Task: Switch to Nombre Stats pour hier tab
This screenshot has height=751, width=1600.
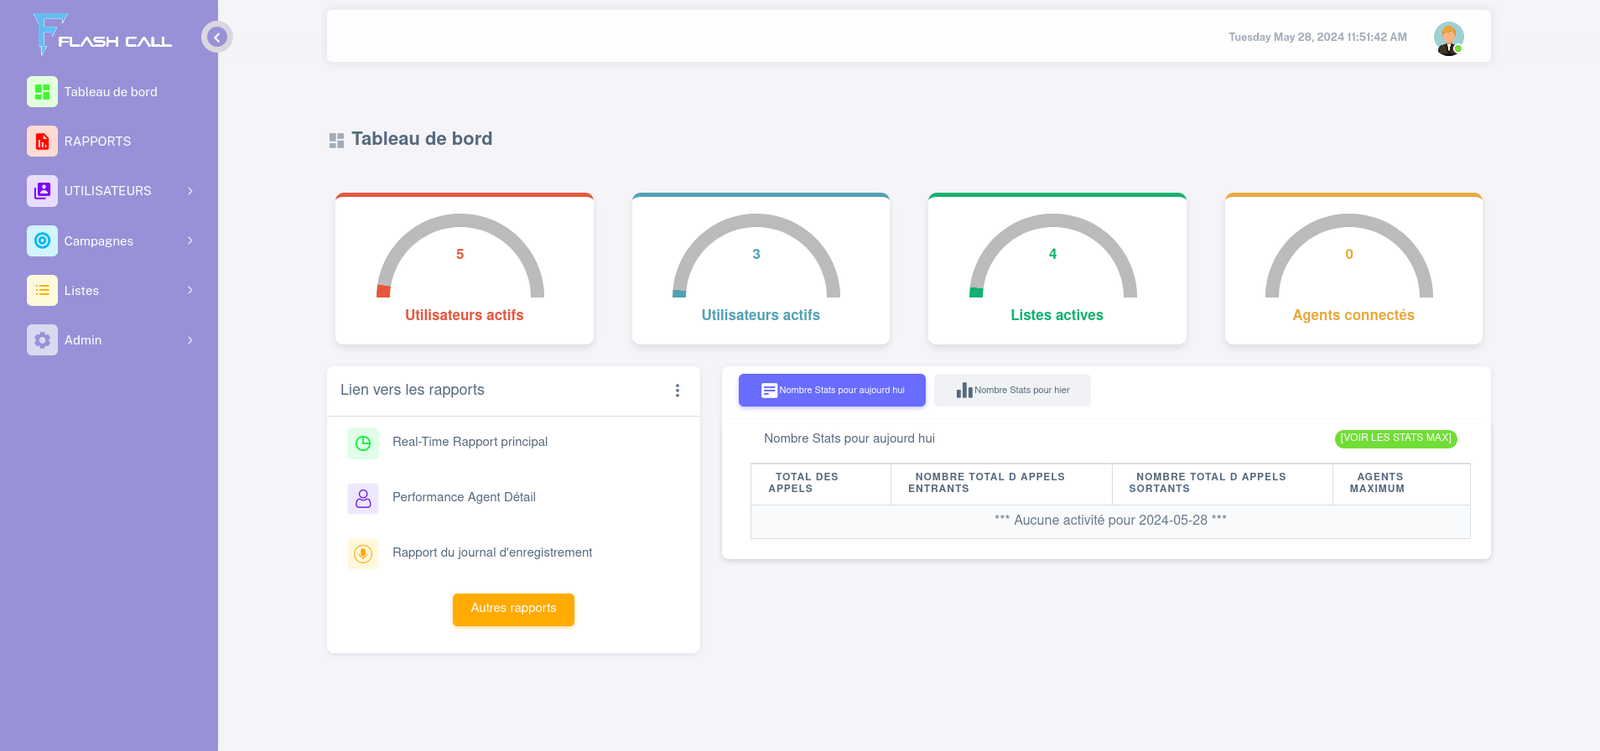Action: (1012, 390)
